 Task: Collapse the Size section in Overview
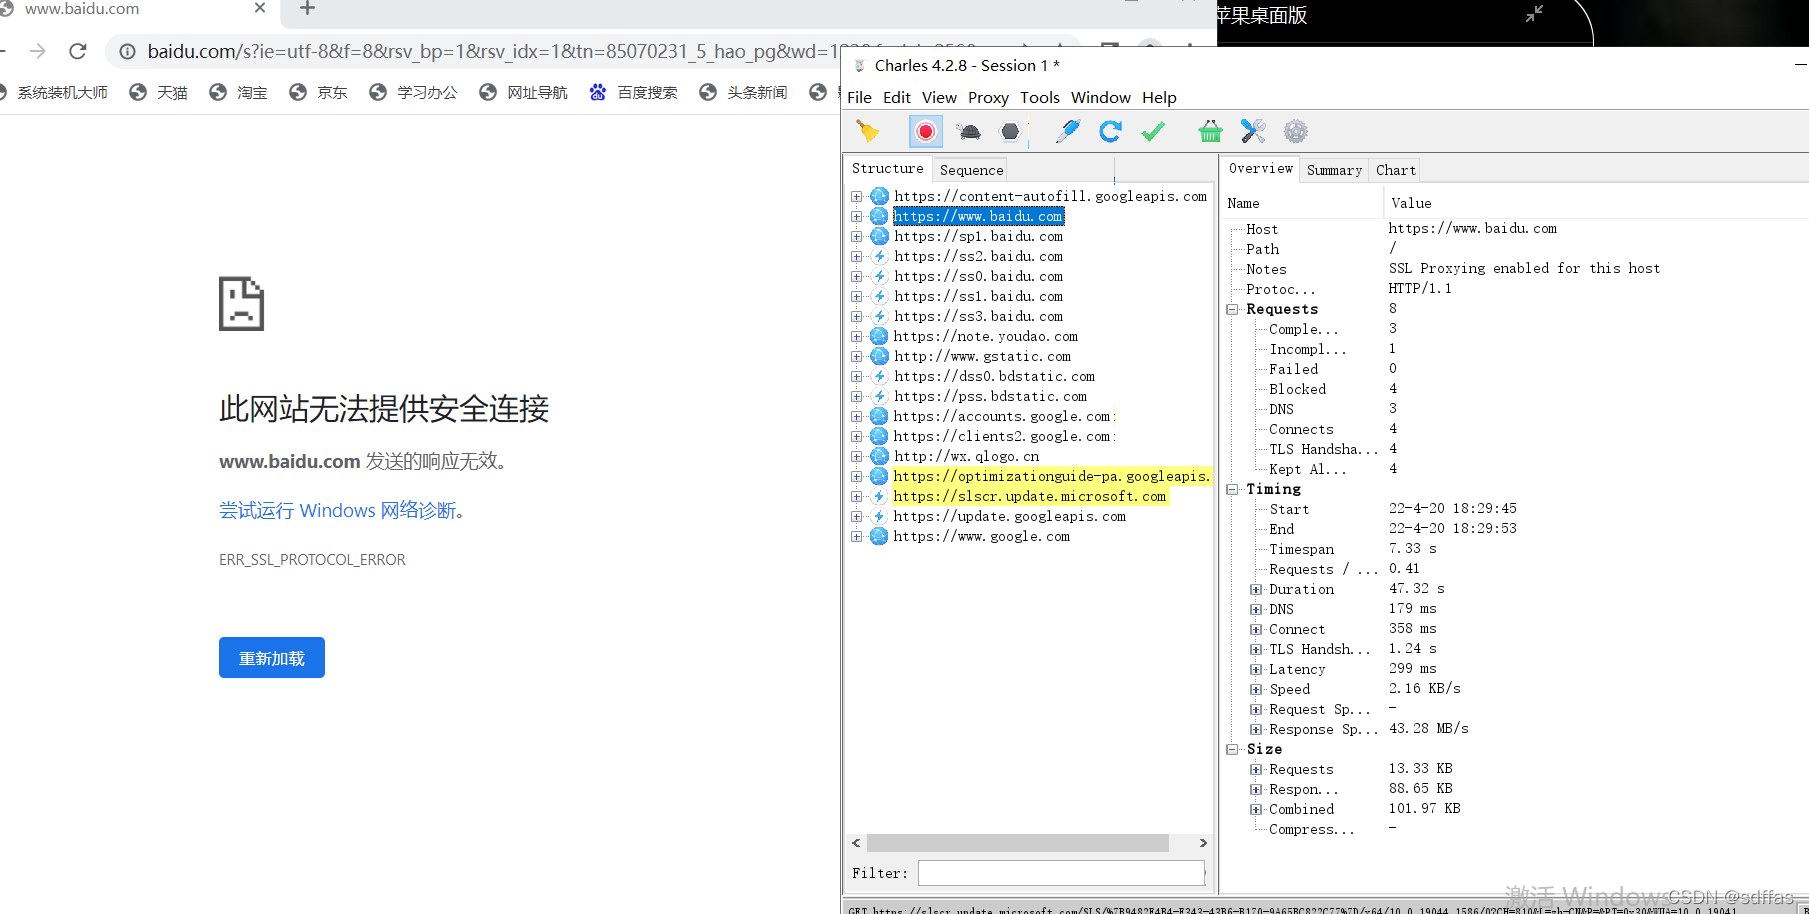tap(1232, 749)
